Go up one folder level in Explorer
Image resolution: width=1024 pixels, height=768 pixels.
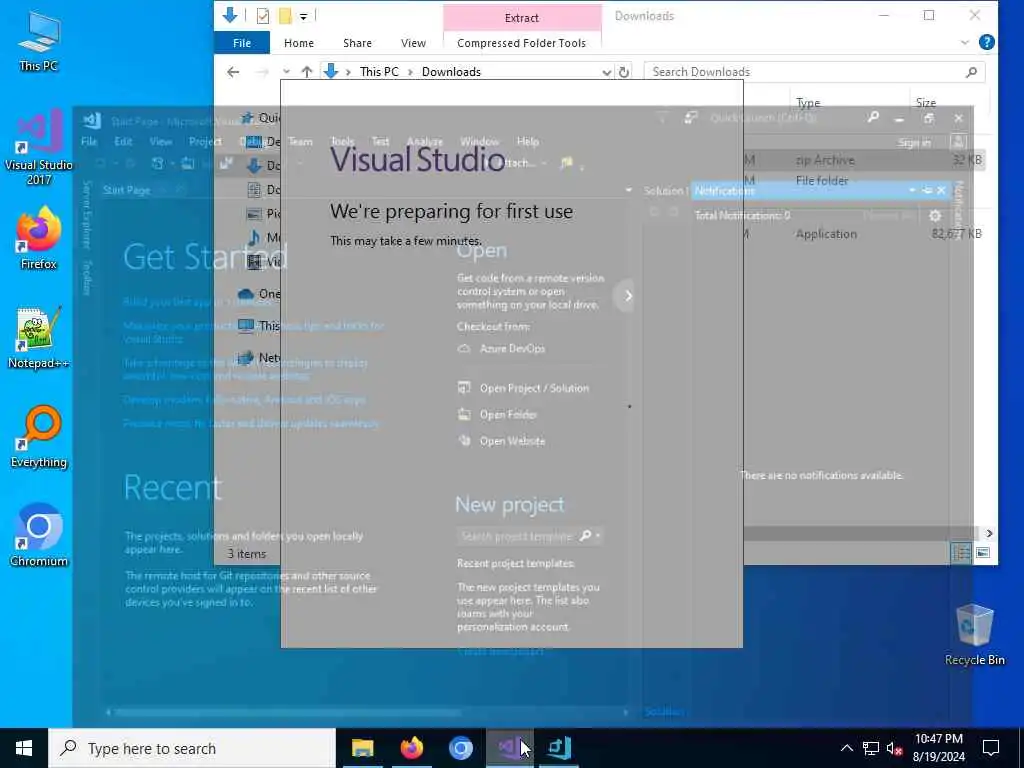(306, 72)
